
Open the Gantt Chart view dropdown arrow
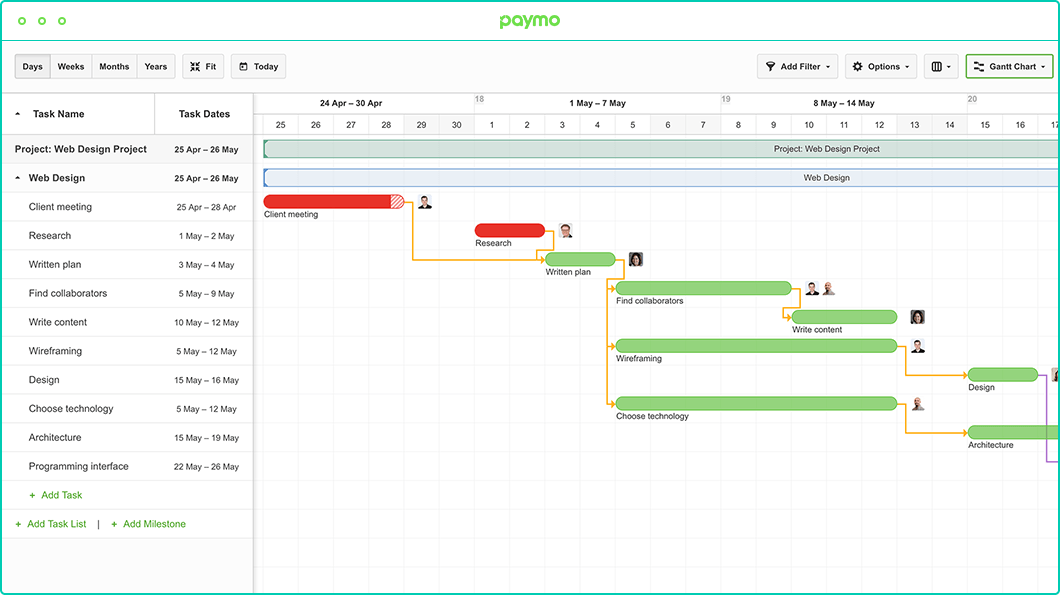pyautogui.click(x=1043, y=67)
